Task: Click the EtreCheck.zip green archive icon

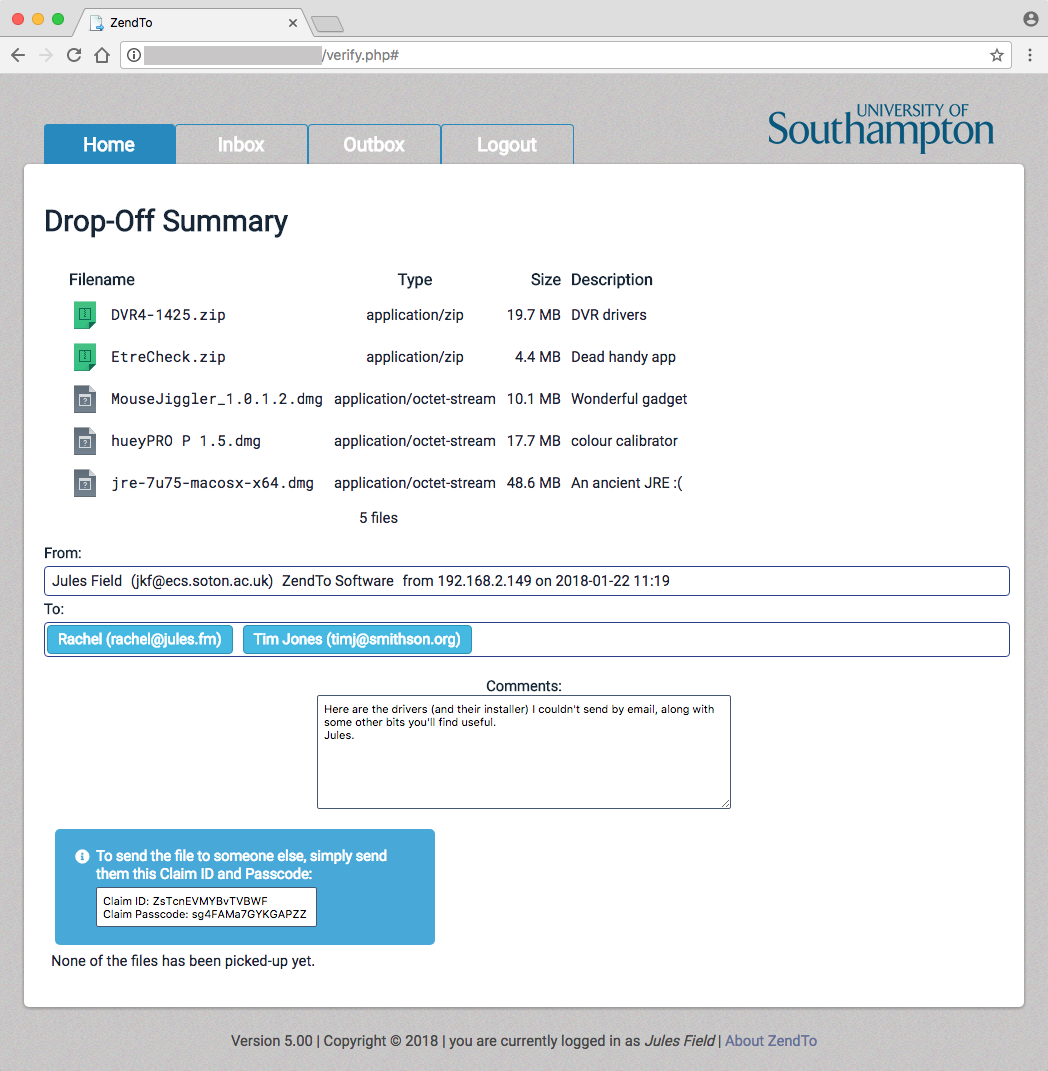Action: coord(85,357)
